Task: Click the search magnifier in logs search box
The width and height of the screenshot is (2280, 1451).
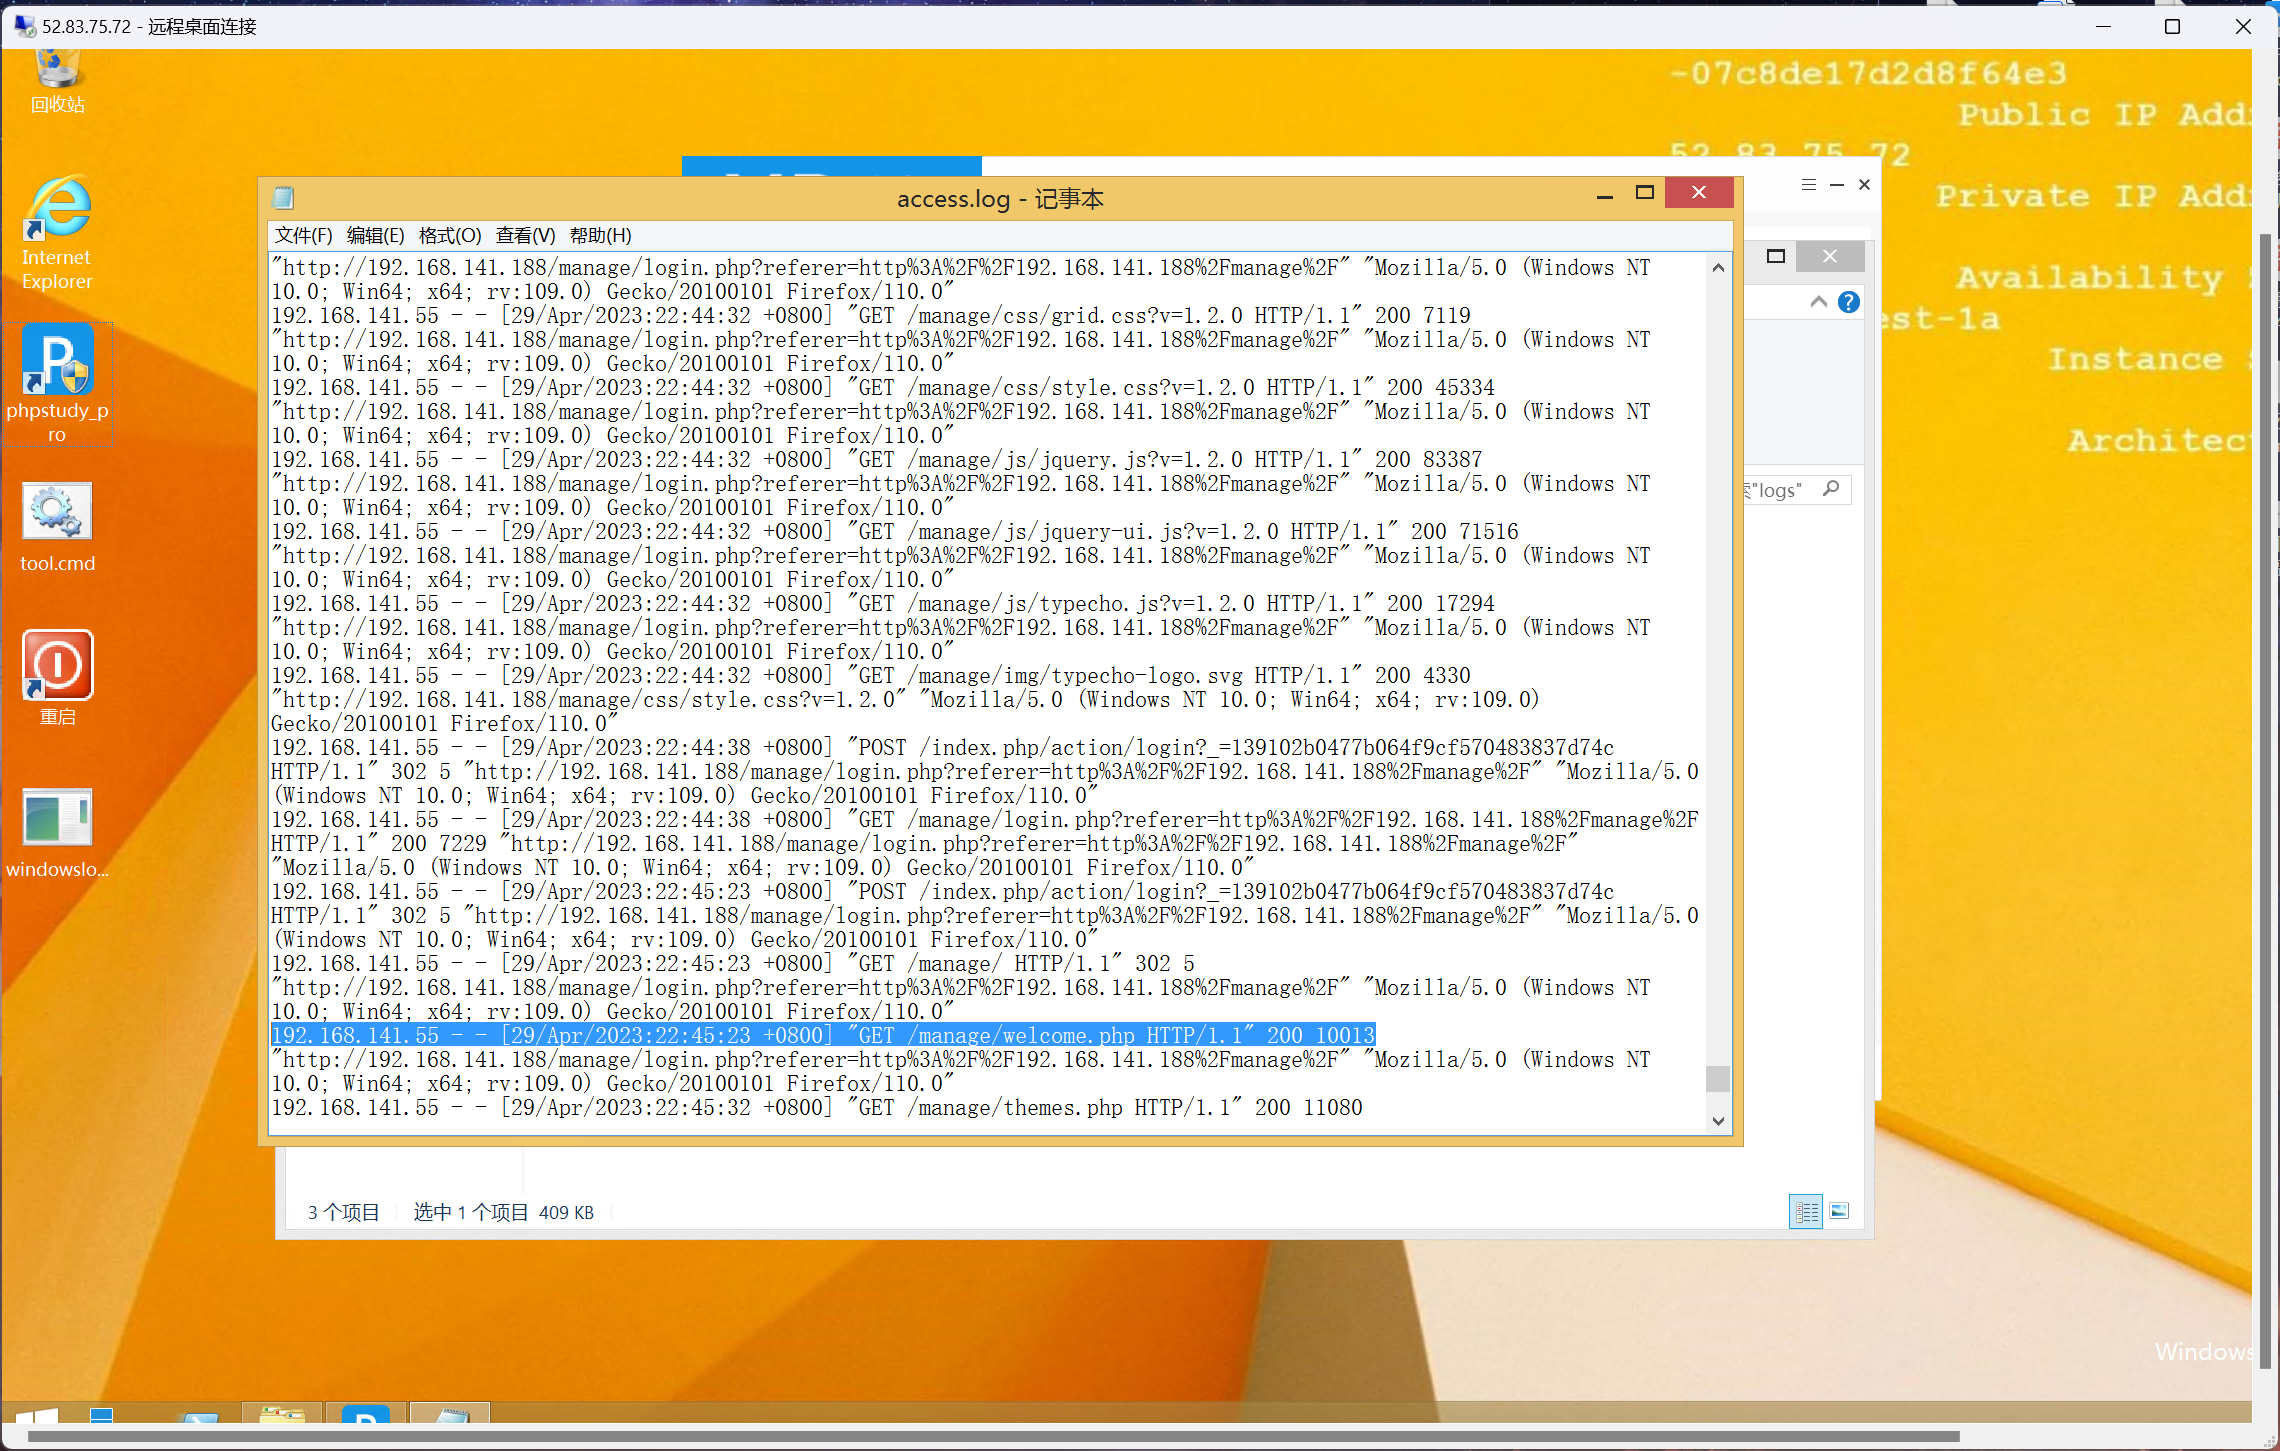Action: [x=1831, y=489]
